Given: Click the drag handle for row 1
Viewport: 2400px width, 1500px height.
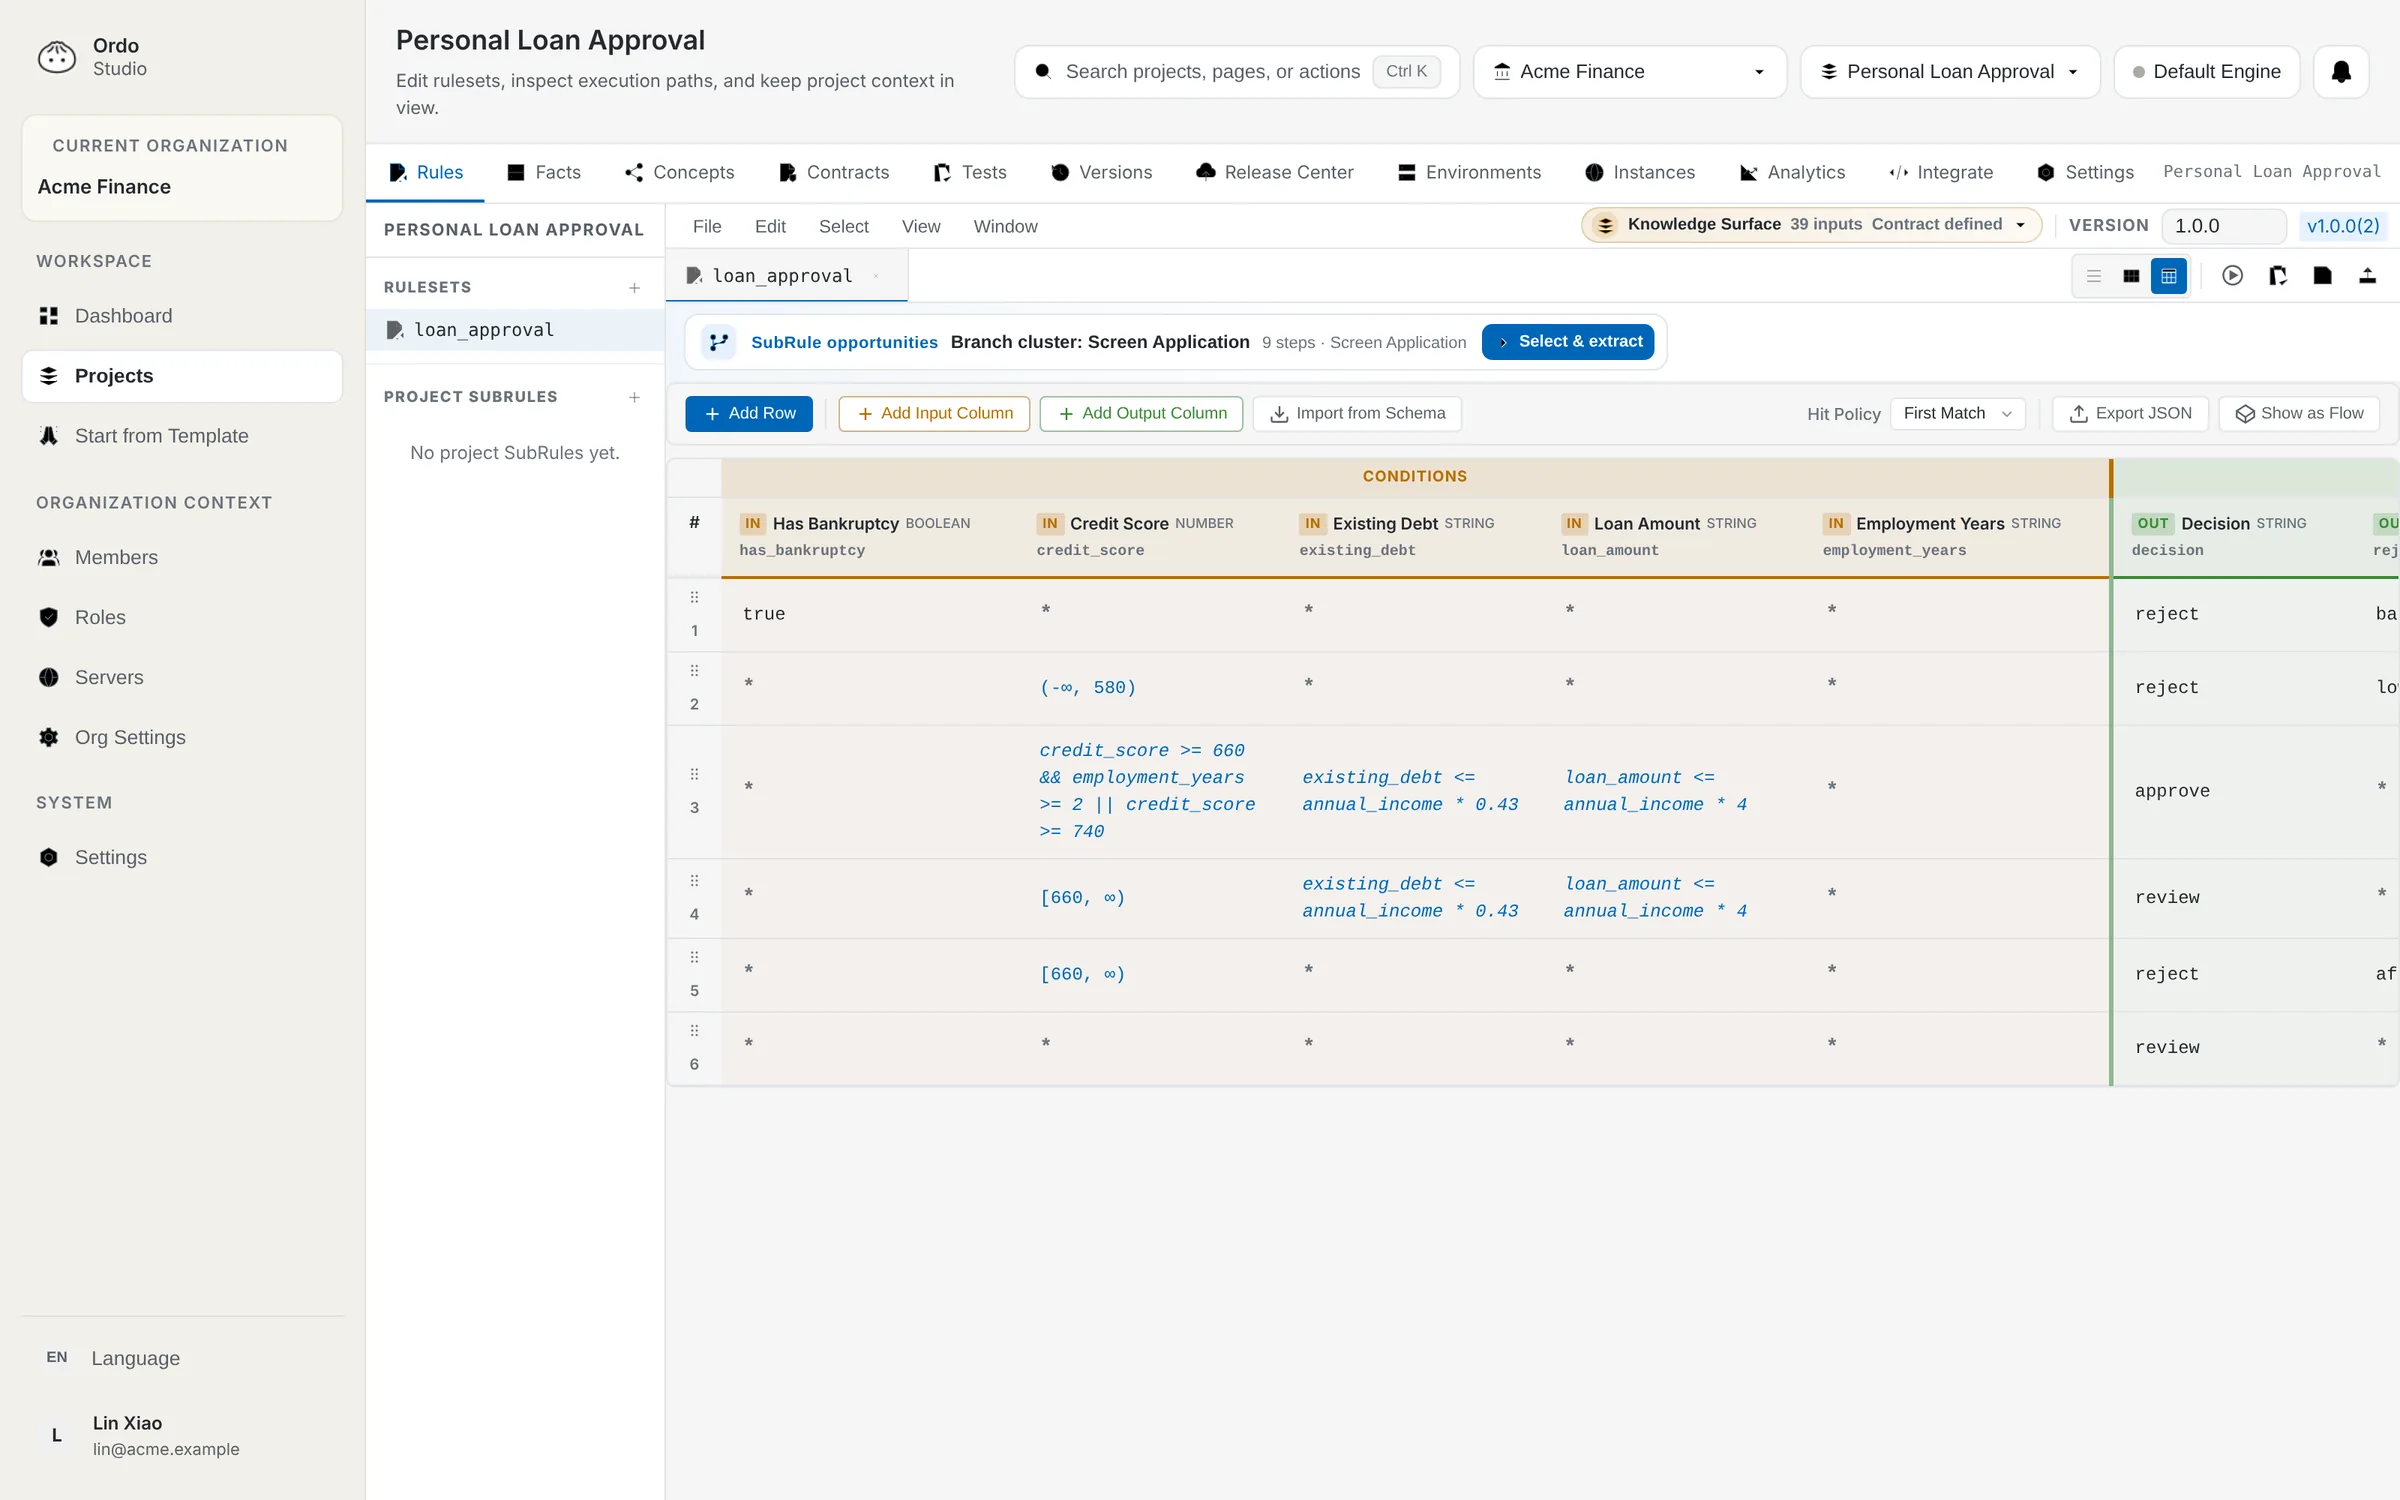Looking at the screenshot, I should 694,598.
